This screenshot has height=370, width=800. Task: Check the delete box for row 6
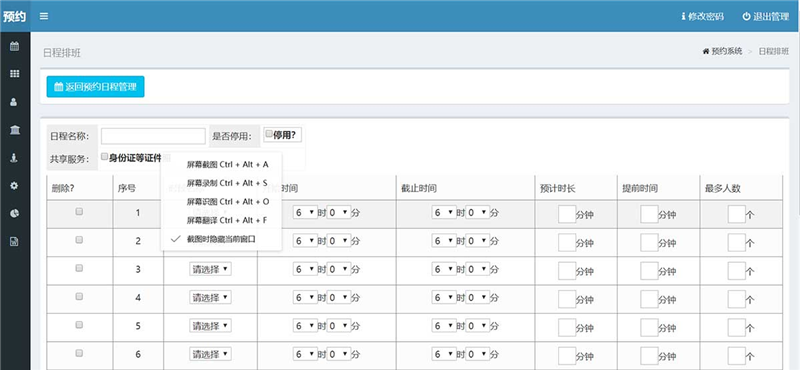coord(79,353)
